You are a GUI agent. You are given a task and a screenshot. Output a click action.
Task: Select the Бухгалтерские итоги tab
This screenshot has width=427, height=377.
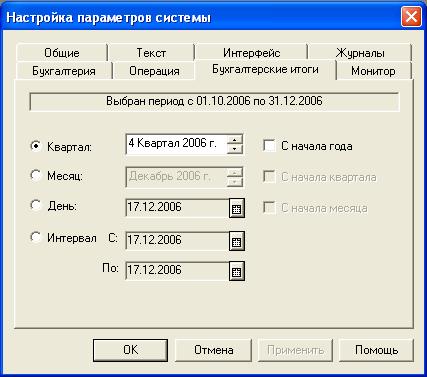[265, 69]
